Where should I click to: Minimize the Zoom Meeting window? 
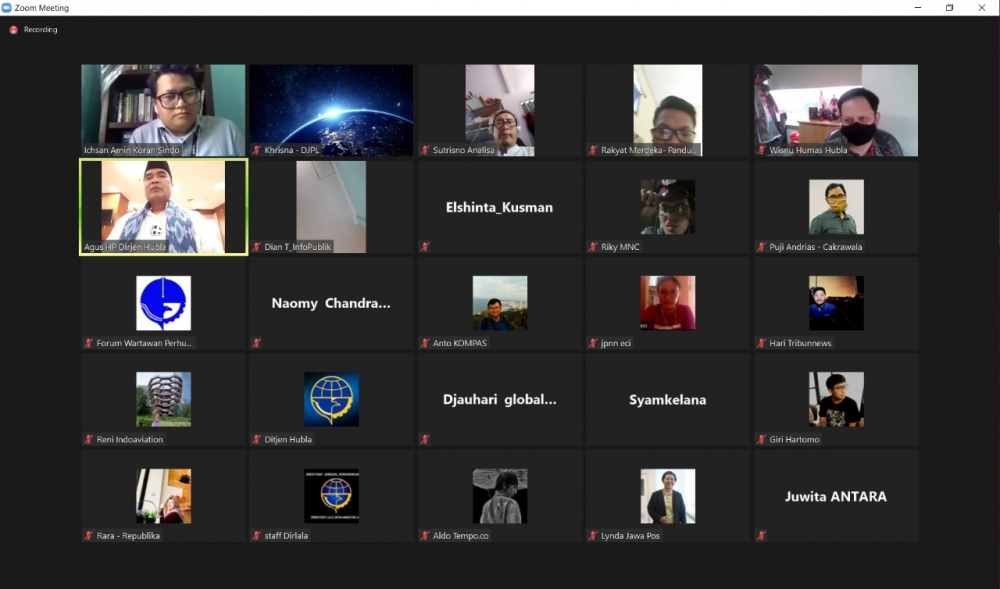[918, 8]
